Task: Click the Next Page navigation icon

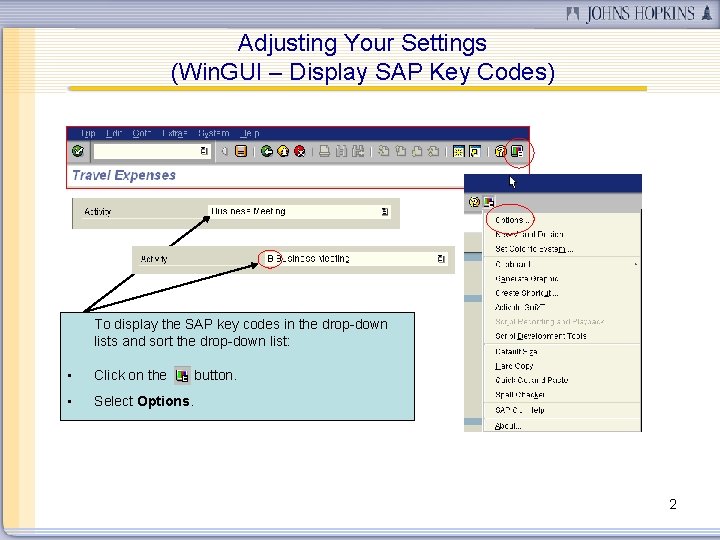Action: pos(417,151)
